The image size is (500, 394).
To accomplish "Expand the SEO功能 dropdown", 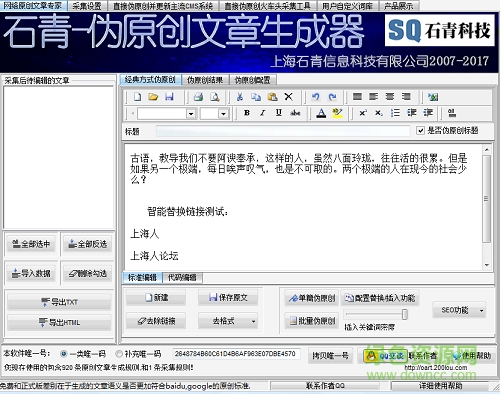I will tap(481, 310).
